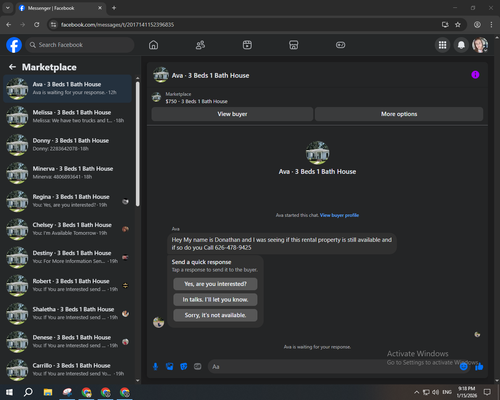Send quick response 'Sorry, it's not available.'
Screen dimensions: 500x400
pyautogui.click(x=215, y=315)
